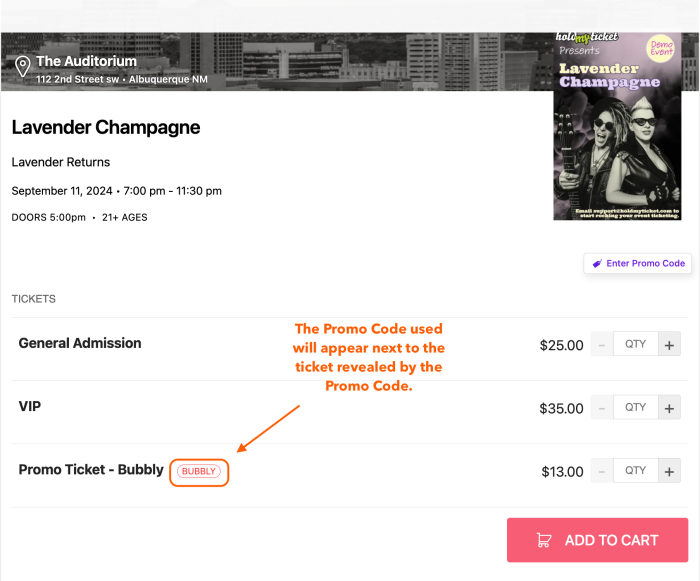Click the Promo Ticket - Bubbly QTY field
Screen dimensions: 700x581
[636, 471]
